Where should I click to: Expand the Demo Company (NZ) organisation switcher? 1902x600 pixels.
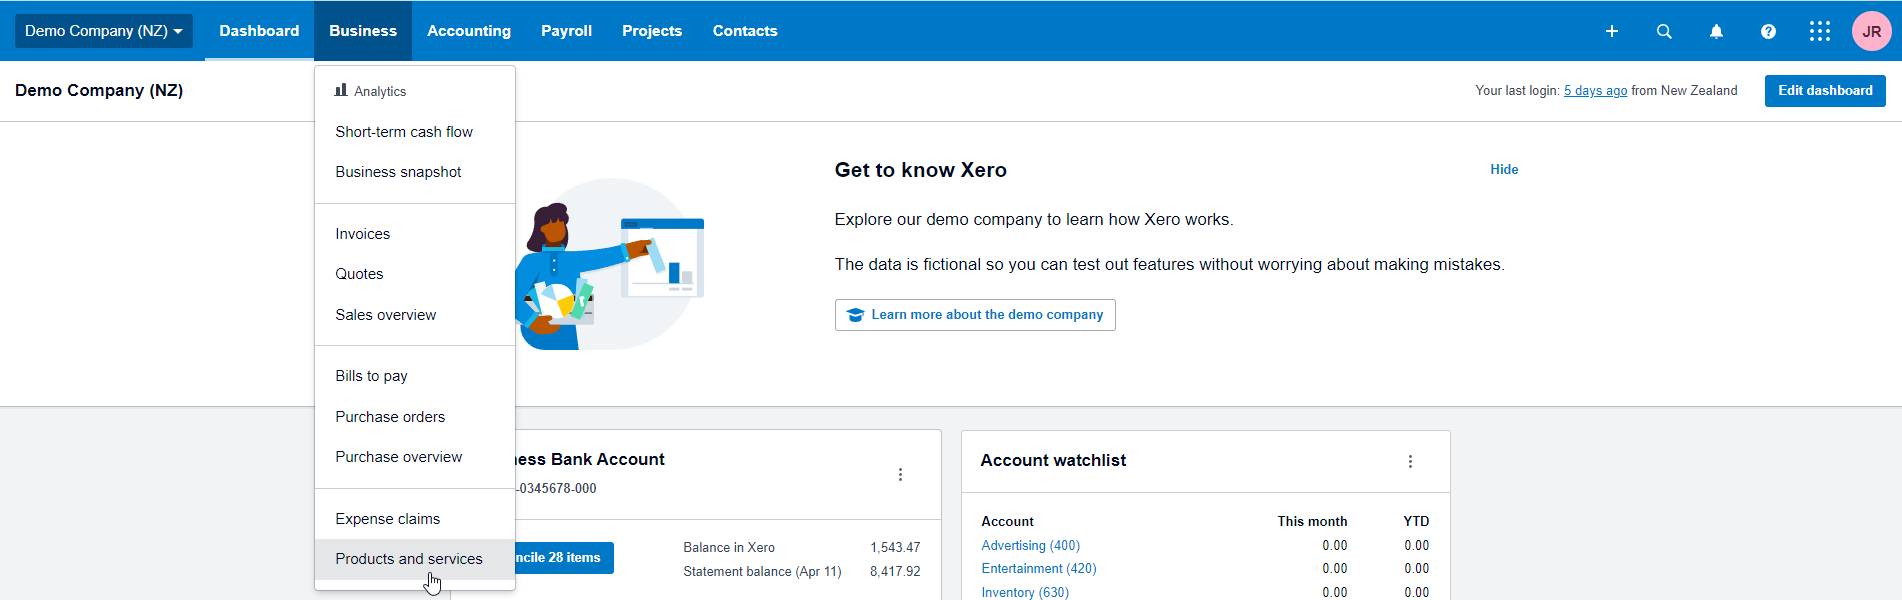point(104,31)
